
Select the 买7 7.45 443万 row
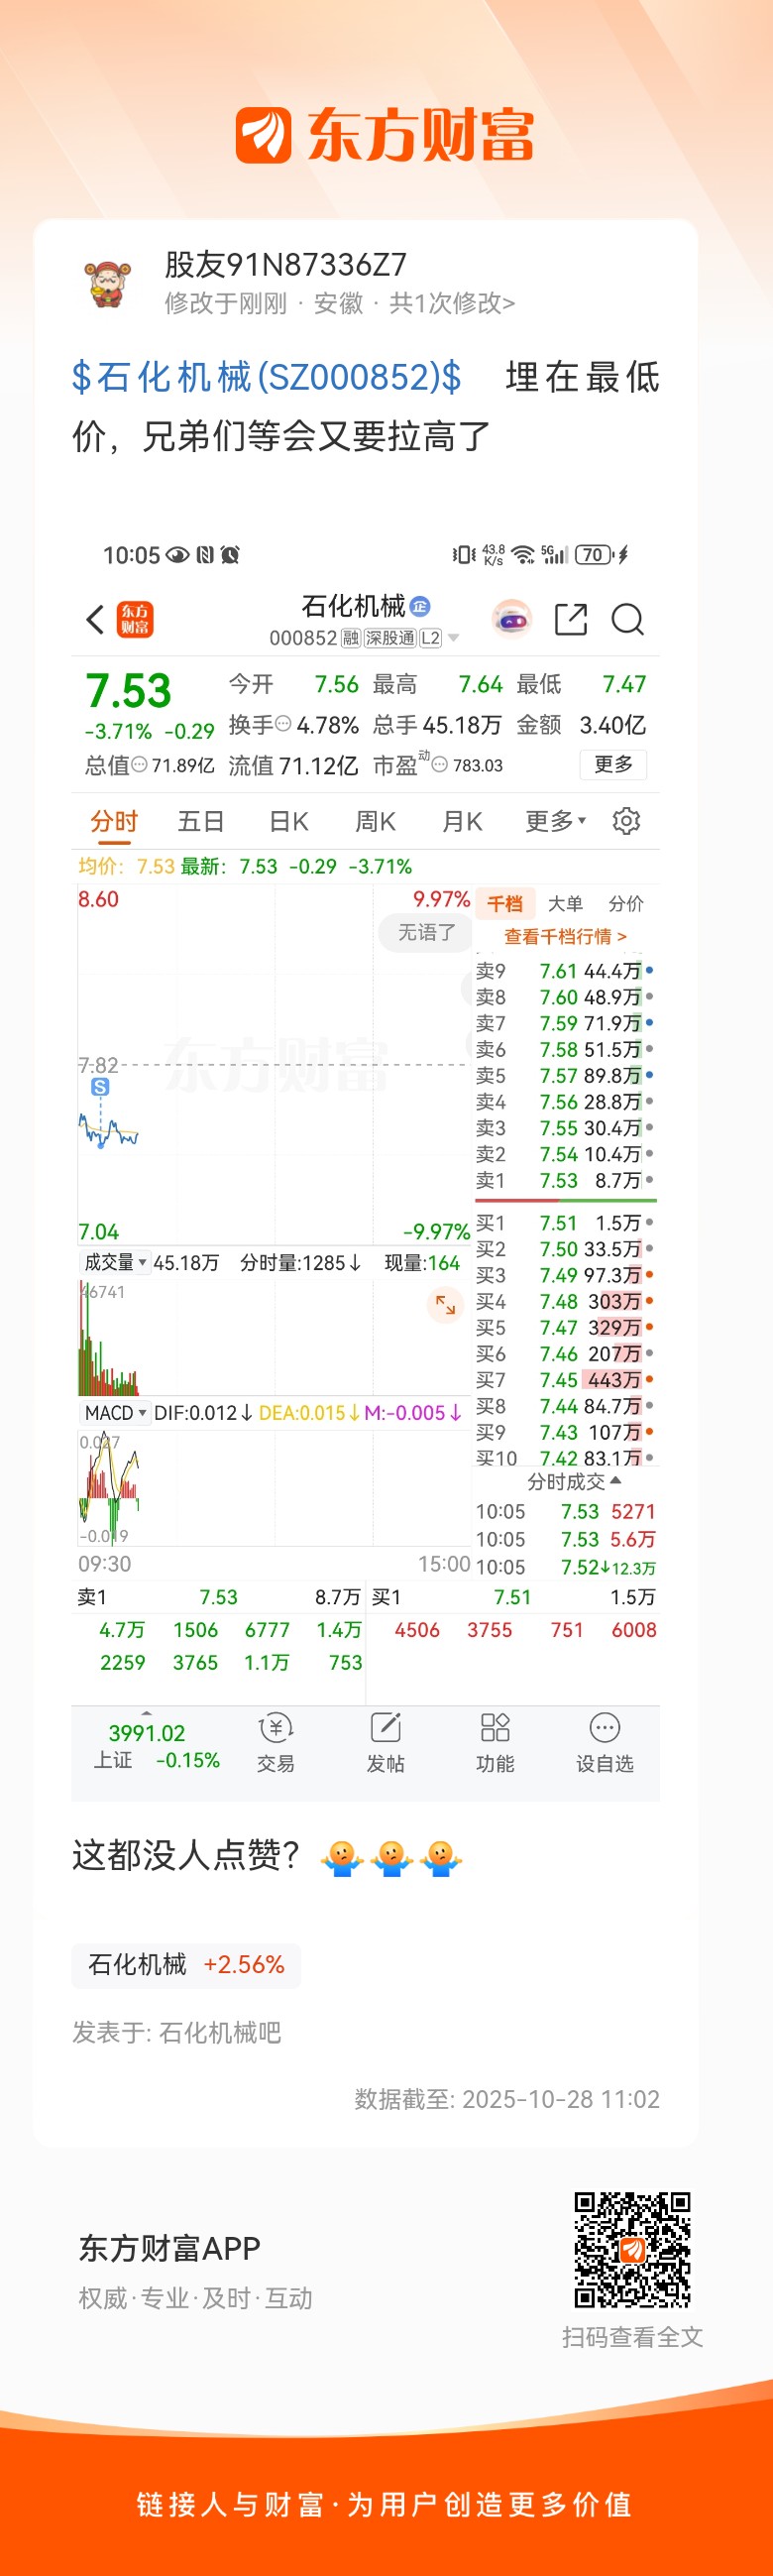(565, 1380)
